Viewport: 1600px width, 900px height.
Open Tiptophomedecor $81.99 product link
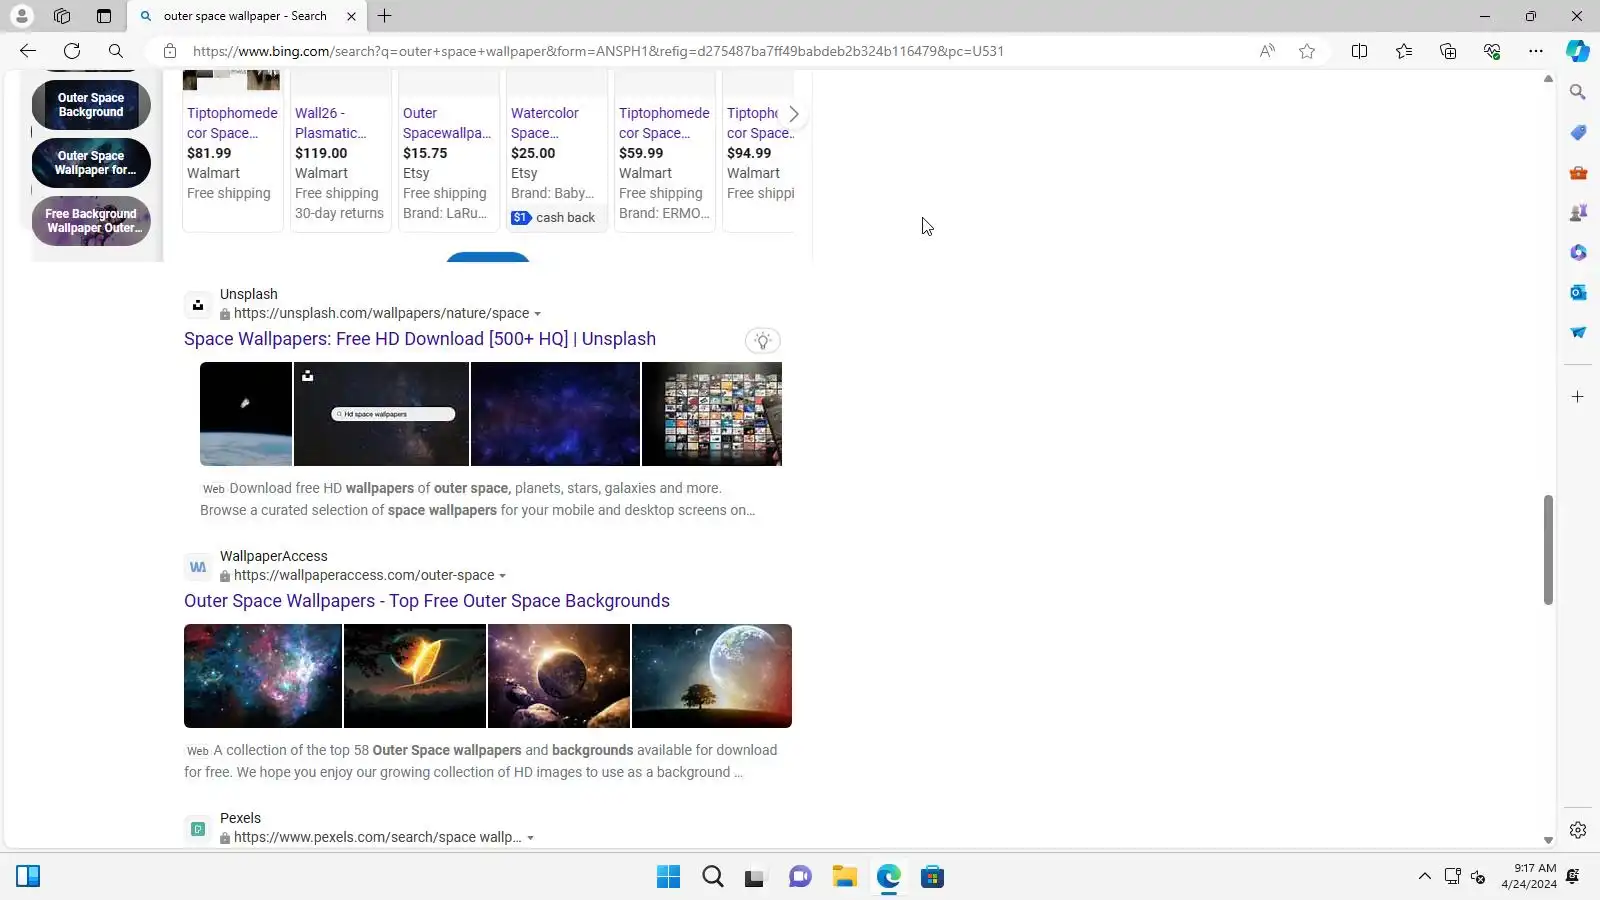pos(232,123)
